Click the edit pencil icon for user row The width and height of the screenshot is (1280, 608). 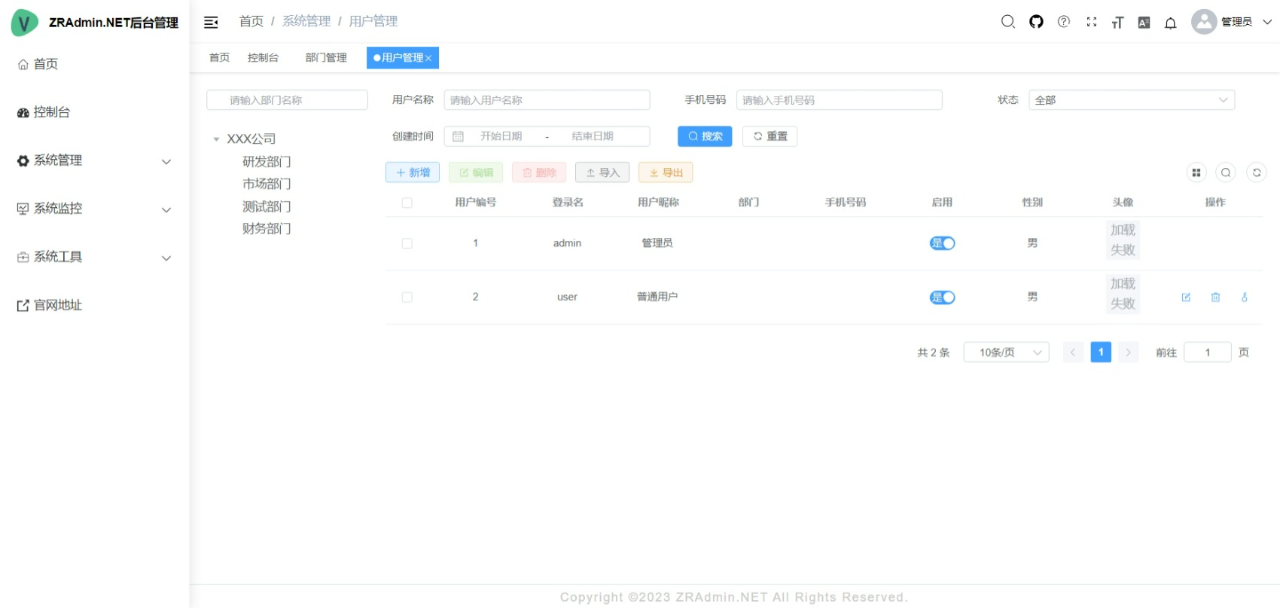click(x=1185, y=297)
